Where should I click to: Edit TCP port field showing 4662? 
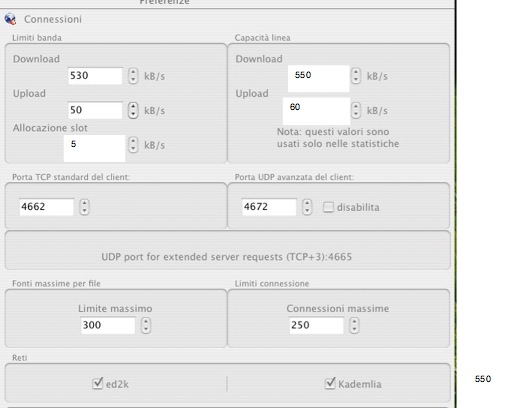47,207
